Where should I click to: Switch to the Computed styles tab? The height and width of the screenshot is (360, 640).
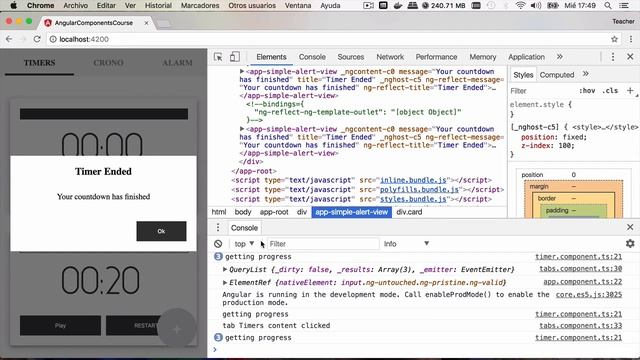[557, 75]
